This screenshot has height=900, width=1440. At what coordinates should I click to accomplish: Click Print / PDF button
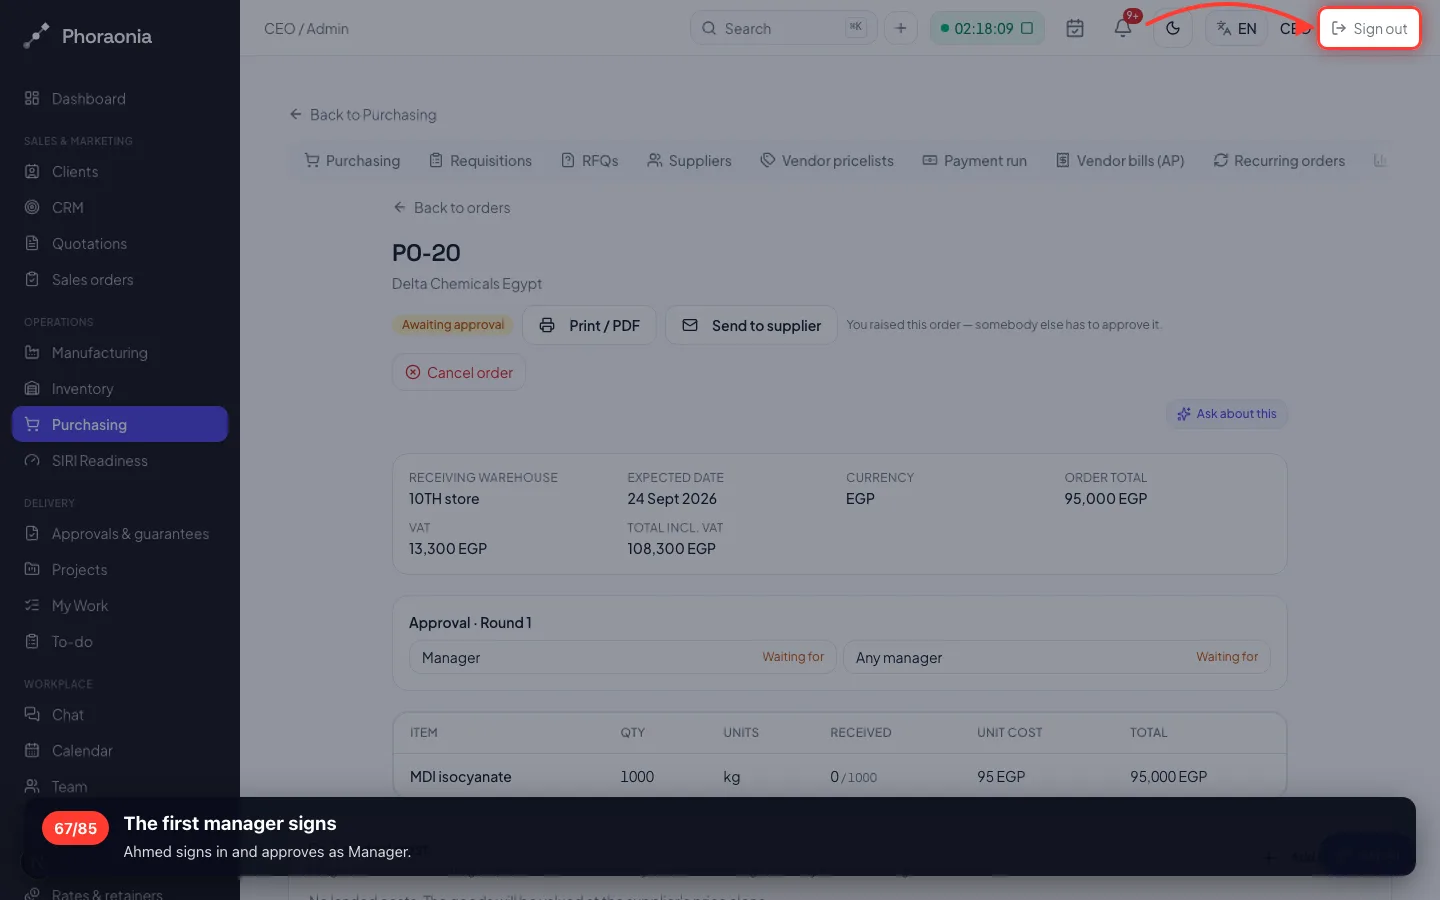589,325
